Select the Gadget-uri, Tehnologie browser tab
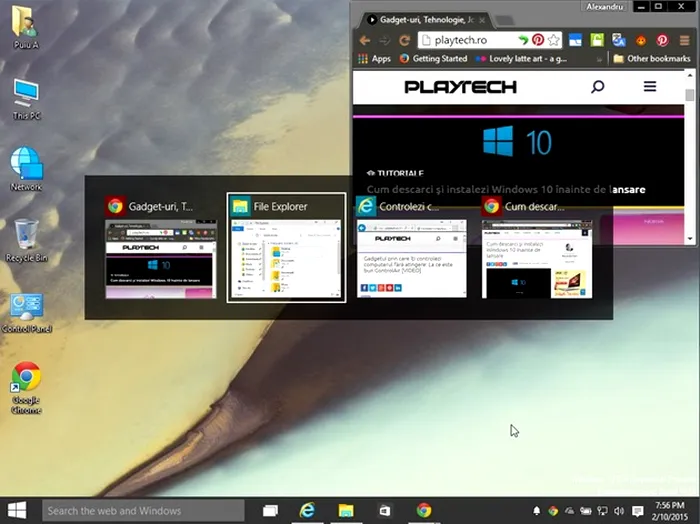700x524 pixels. coord(424,20)
